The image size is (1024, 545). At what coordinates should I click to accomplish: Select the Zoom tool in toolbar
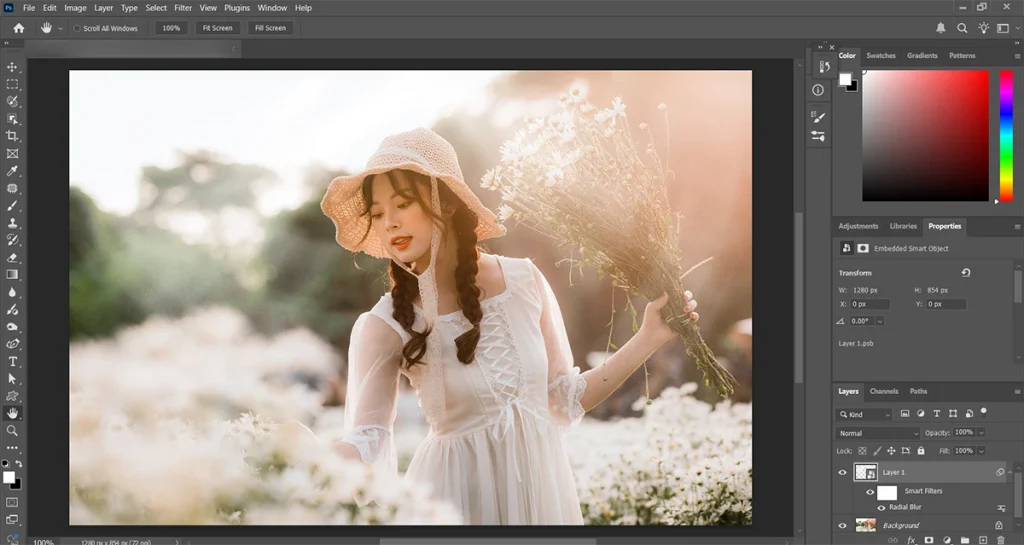[x=13, y=430]
